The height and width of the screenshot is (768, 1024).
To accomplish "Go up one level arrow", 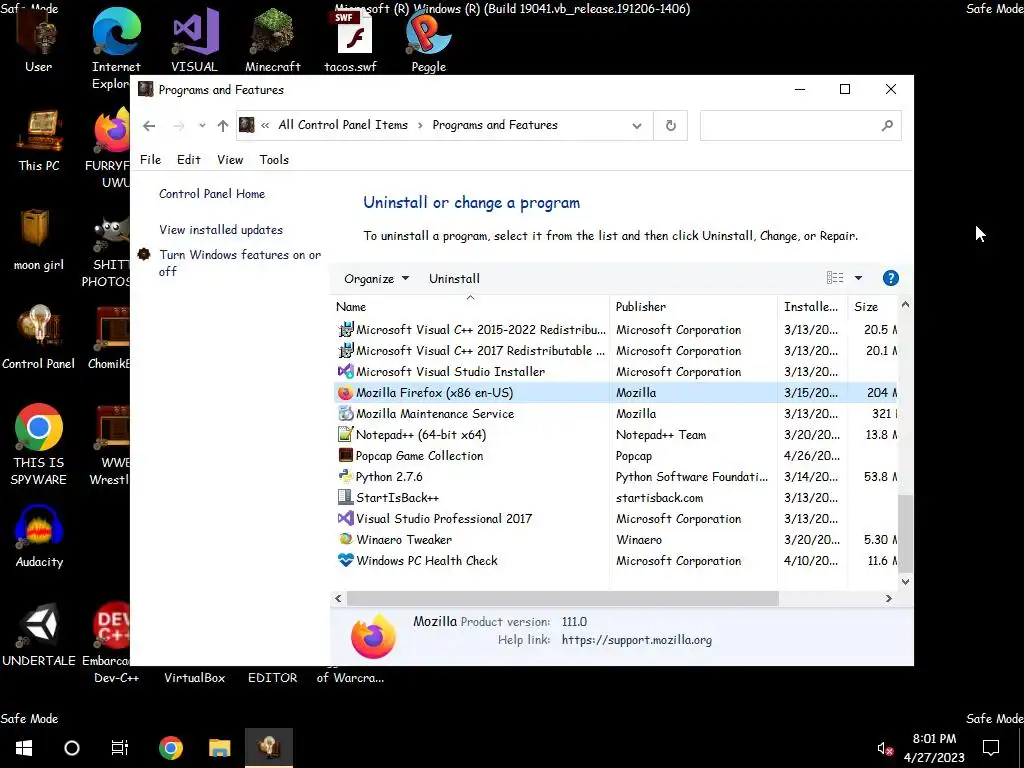I will coord(223,125).
